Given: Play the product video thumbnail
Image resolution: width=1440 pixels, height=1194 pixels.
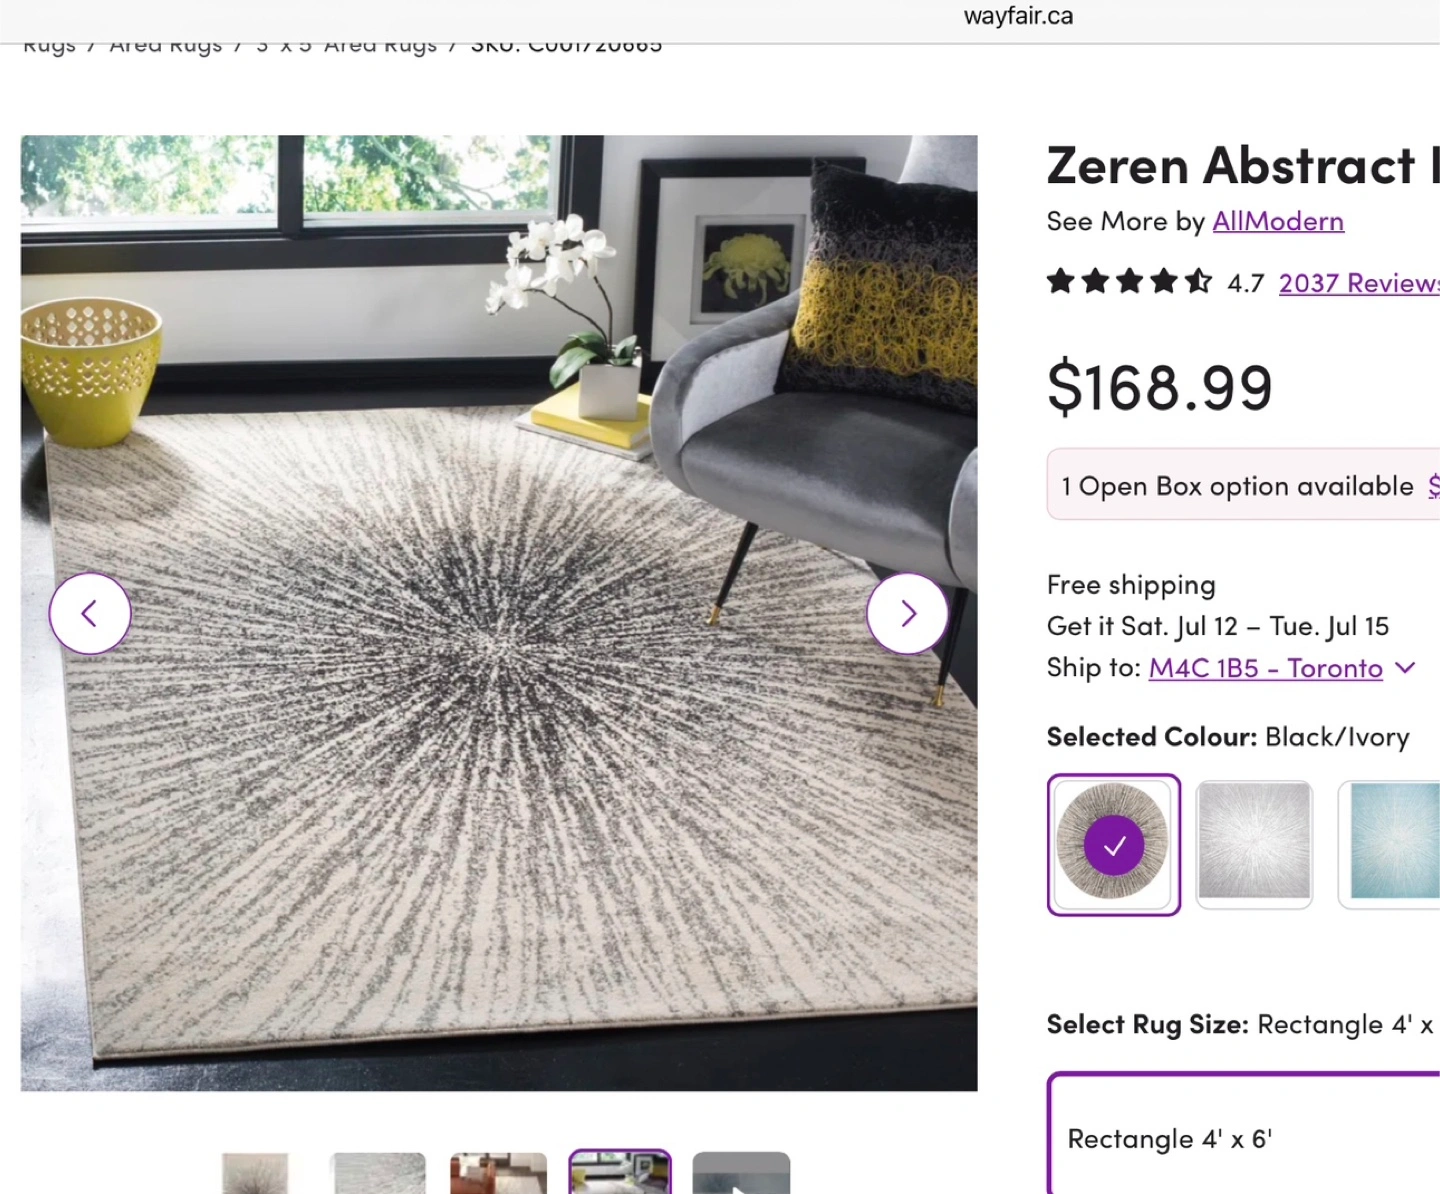Looking at the screenshot, I should (741, 1172).
